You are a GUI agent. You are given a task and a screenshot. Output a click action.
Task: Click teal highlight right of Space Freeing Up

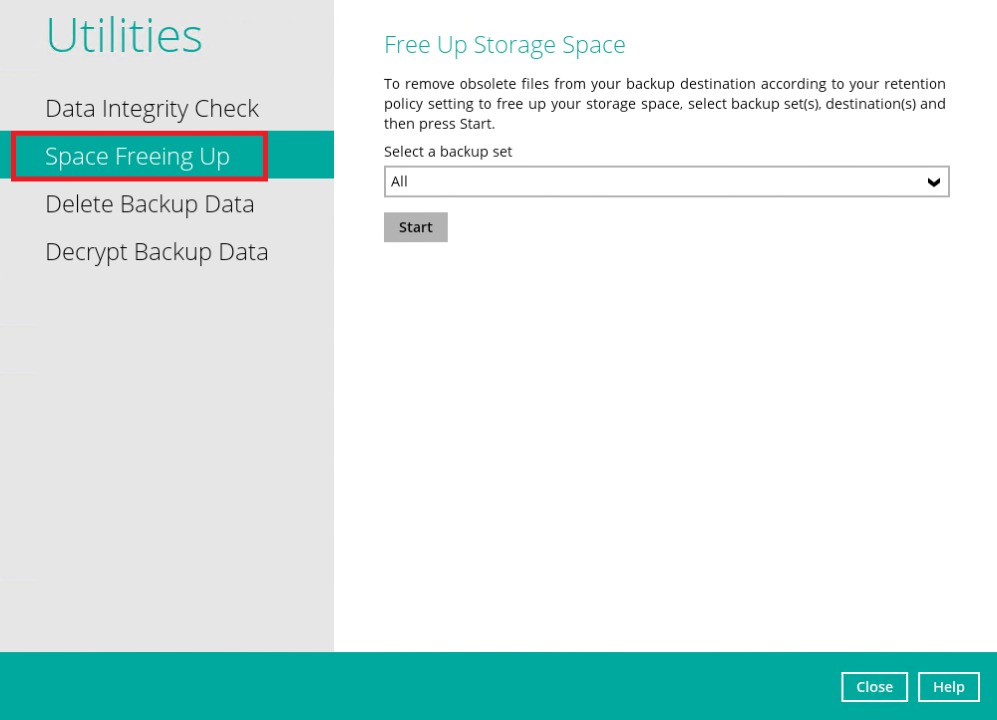click(300, 156)
